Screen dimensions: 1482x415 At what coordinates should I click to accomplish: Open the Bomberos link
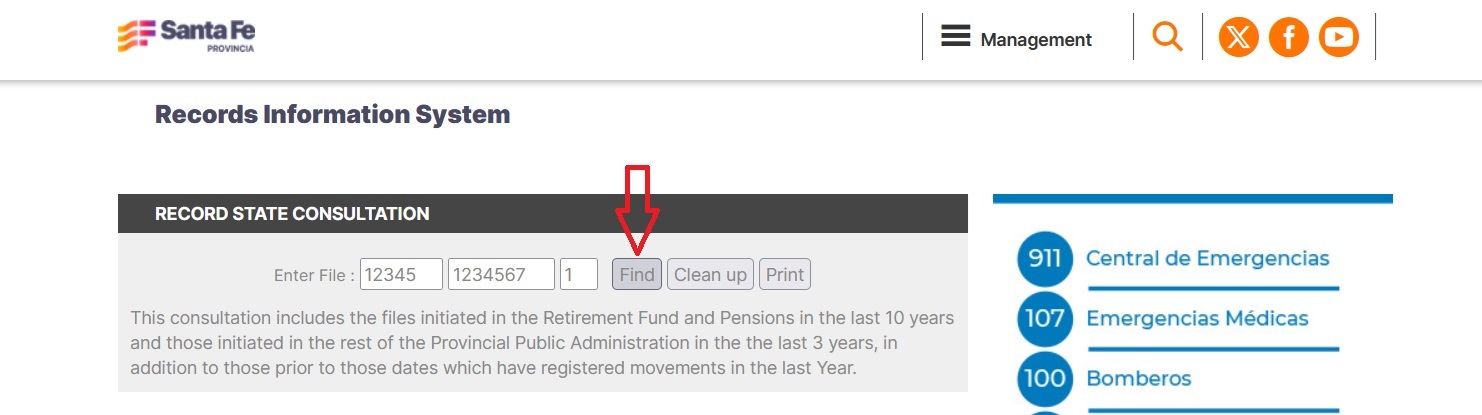point(1138,379)
